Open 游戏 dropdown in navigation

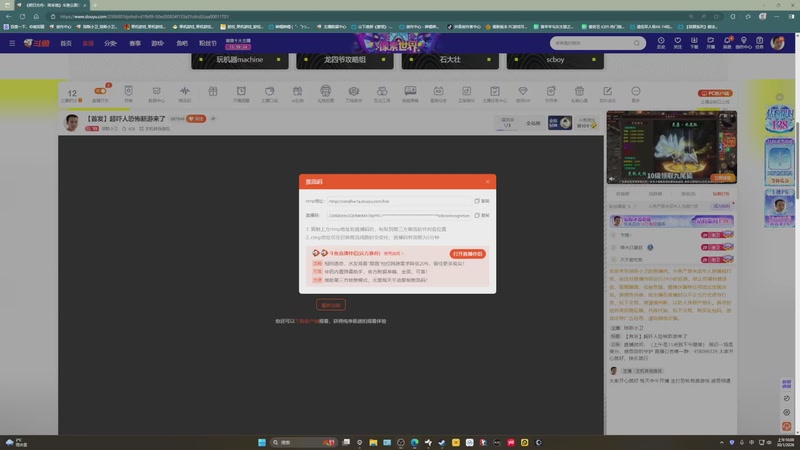click(x=158, y=43)
